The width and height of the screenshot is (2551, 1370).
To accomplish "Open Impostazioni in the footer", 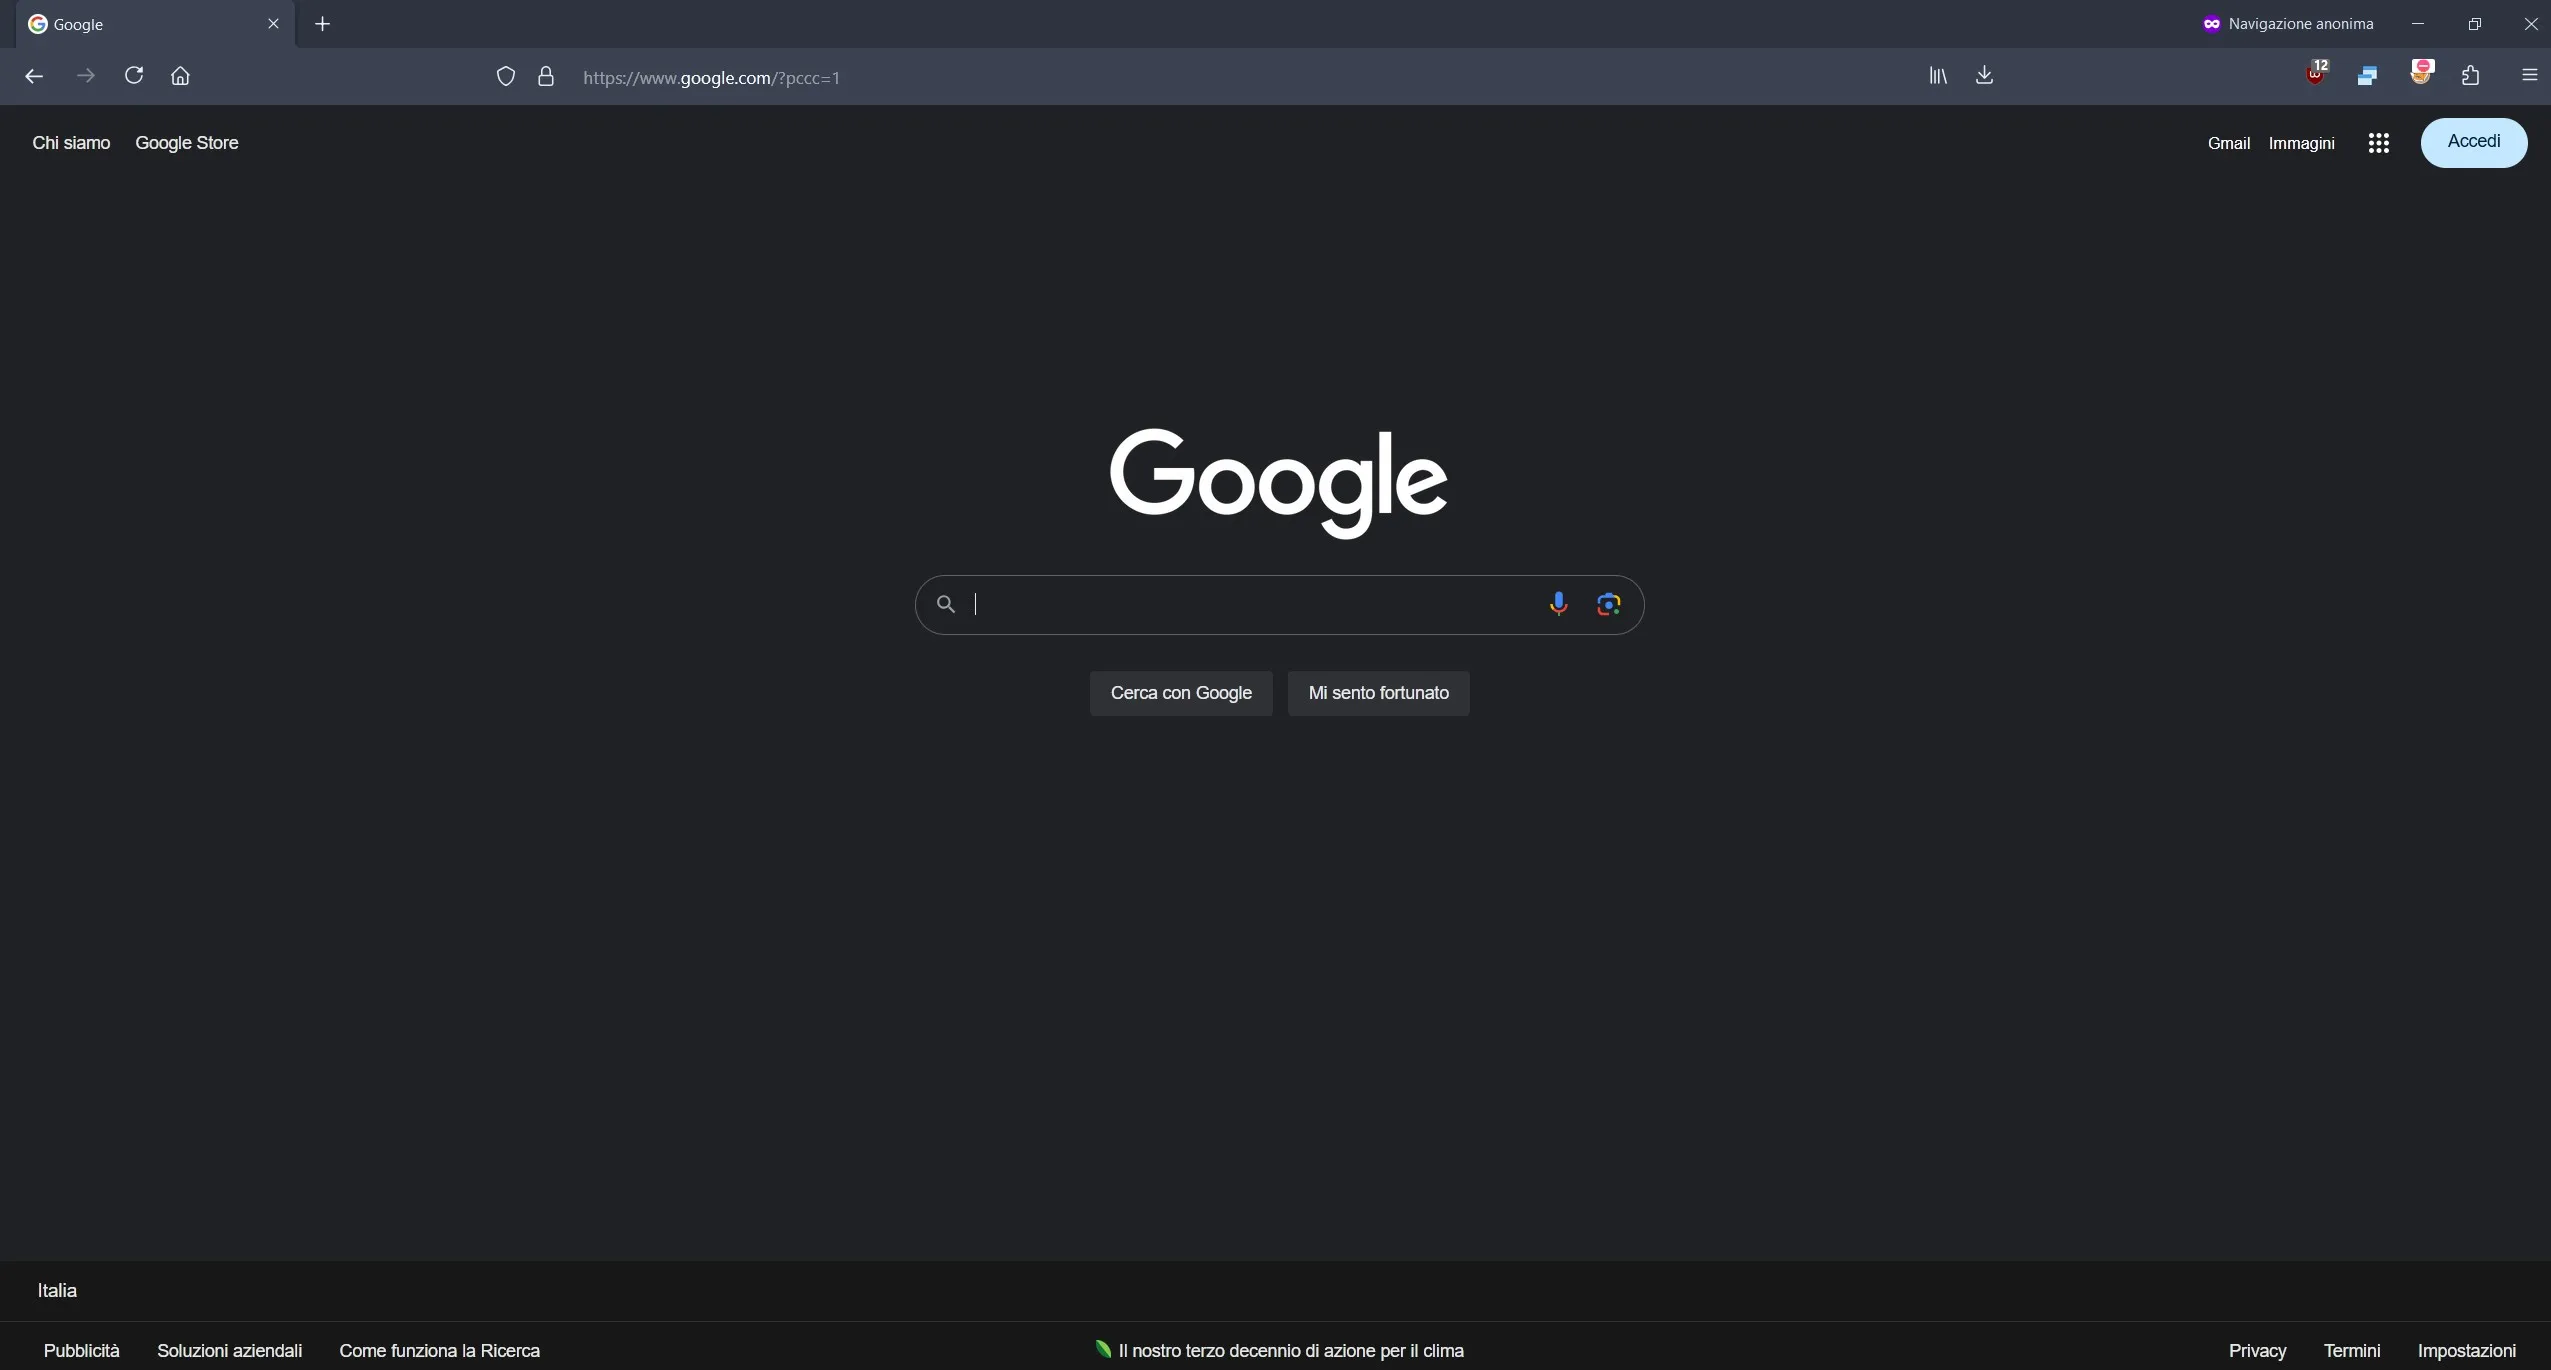I will (2466, 1350).
